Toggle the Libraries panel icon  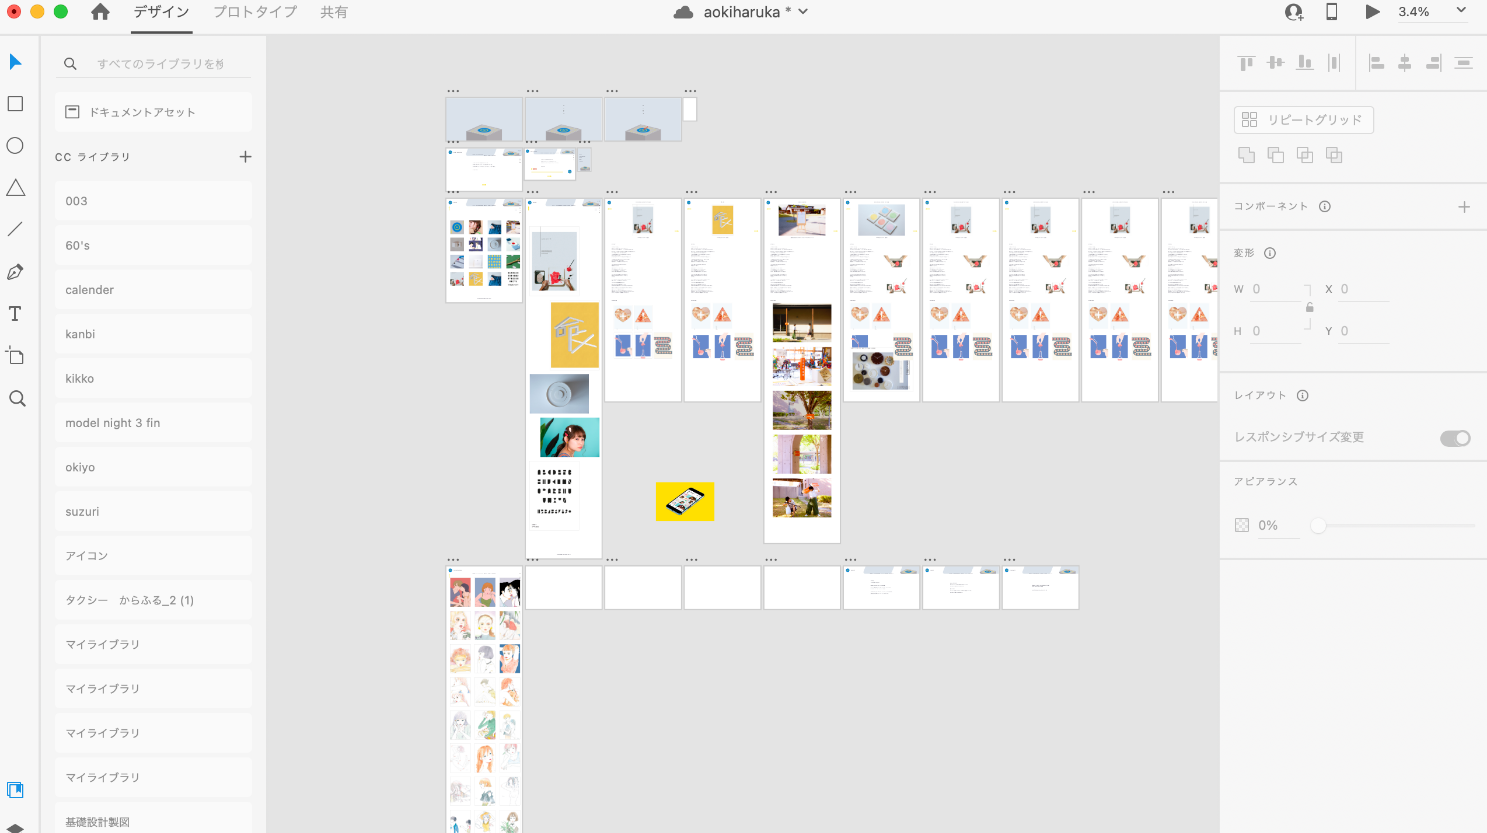point(15,790)
